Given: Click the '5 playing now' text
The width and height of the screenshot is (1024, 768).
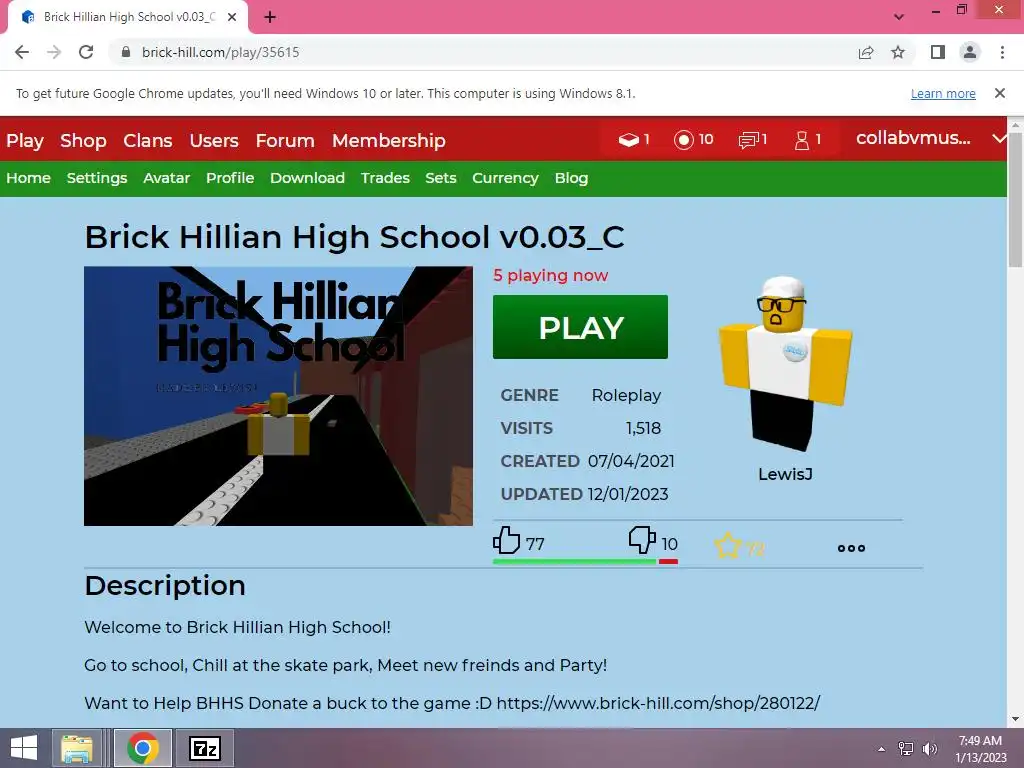Looking at the screenshot, I should [551, 276].
